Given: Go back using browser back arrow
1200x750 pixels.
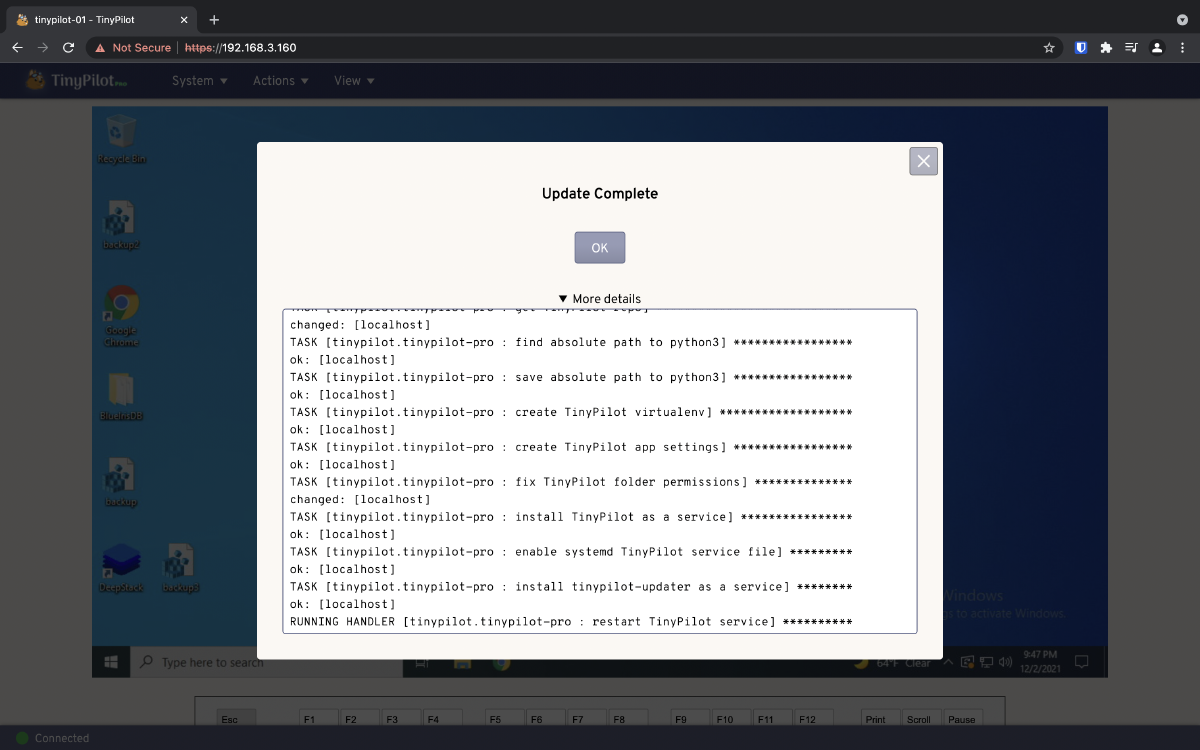Looking at the screenshot, I should point(17,47).
